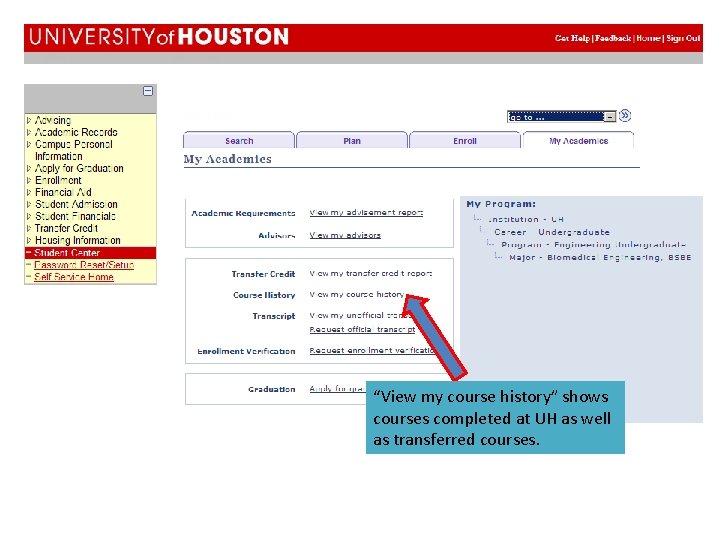Click the 'Academic Requirements' label
Screen dimensions: 720x540
pyautogui.click(x=243, y=213)
